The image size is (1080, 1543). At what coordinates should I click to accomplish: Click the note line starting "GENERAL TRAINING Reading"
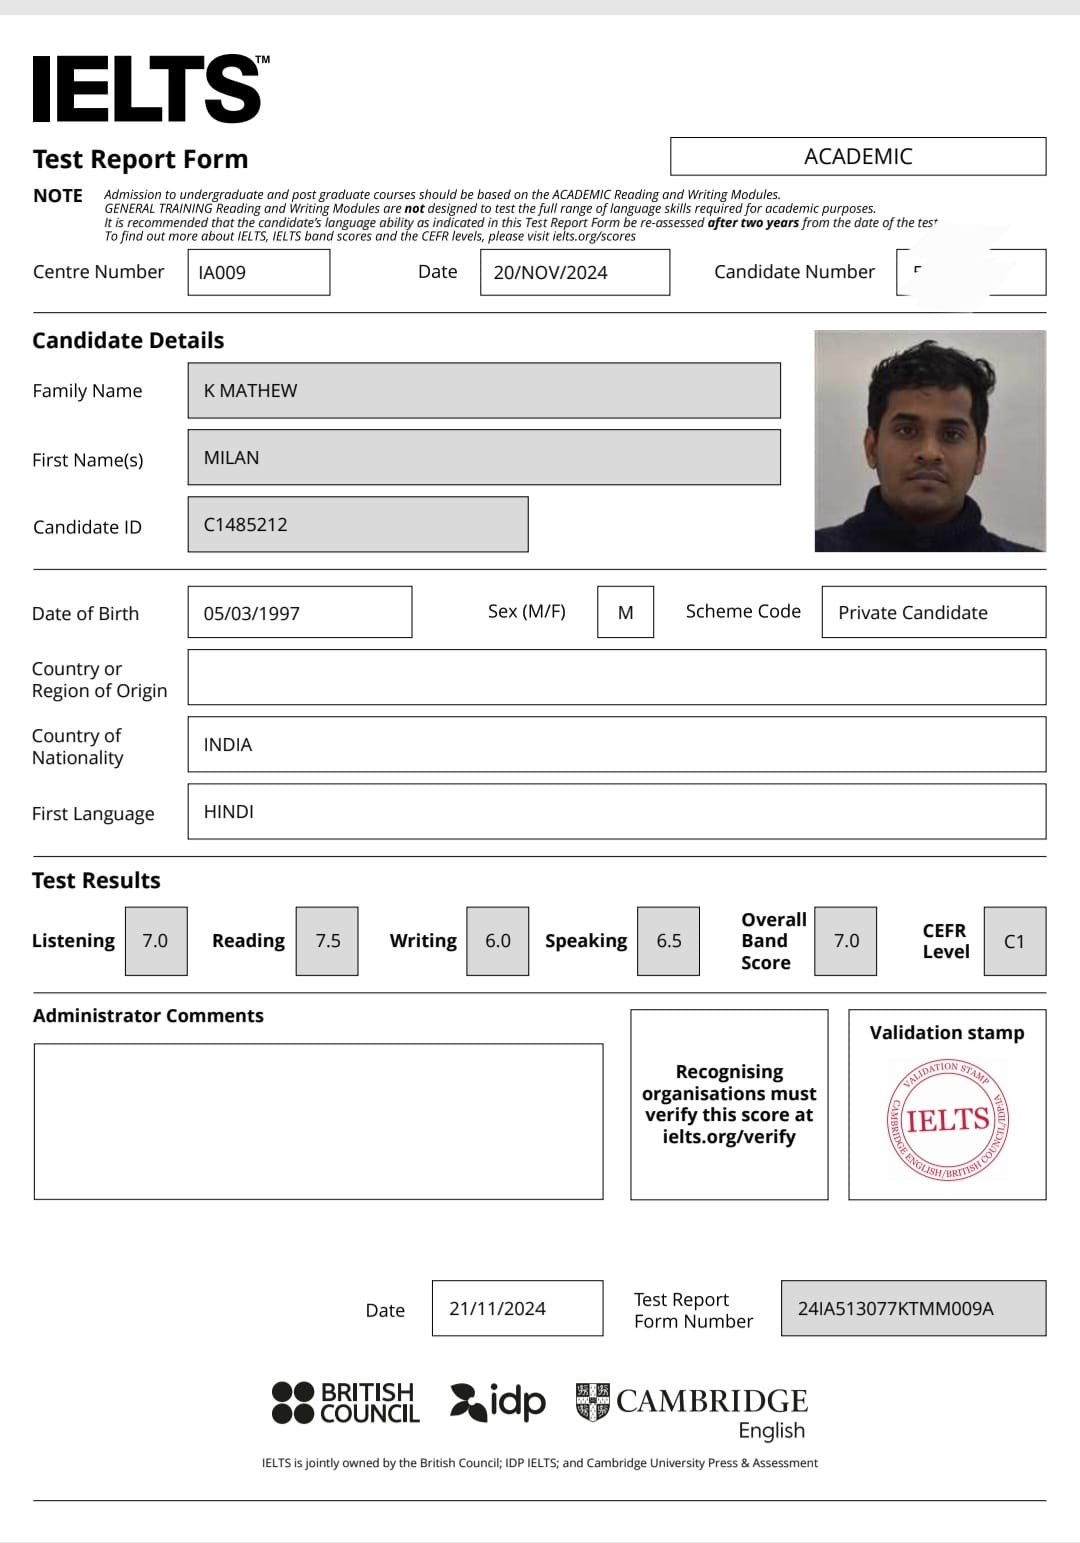(x=490, y=209)
